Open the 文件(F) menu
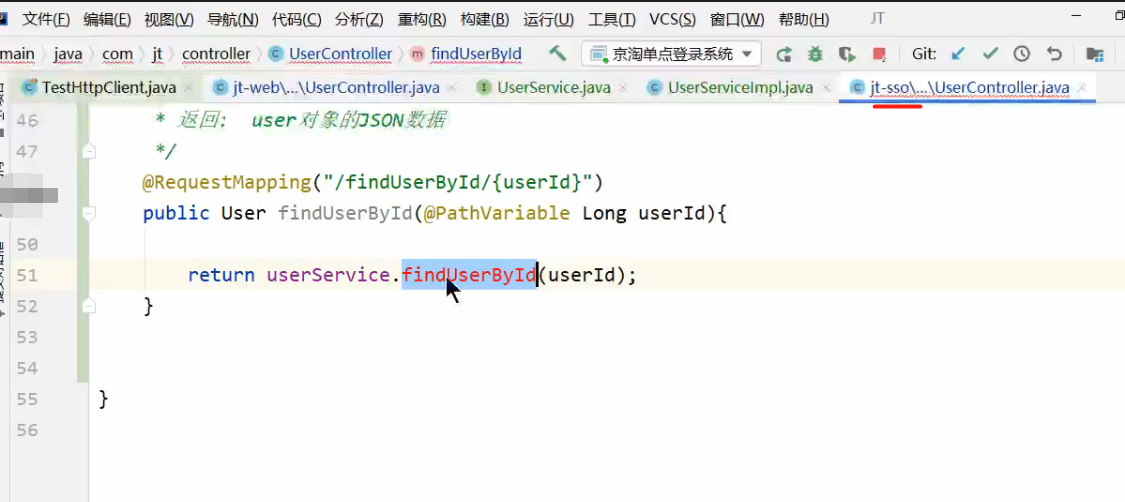This screenshot has height=502, width=1125. (46, 19)
